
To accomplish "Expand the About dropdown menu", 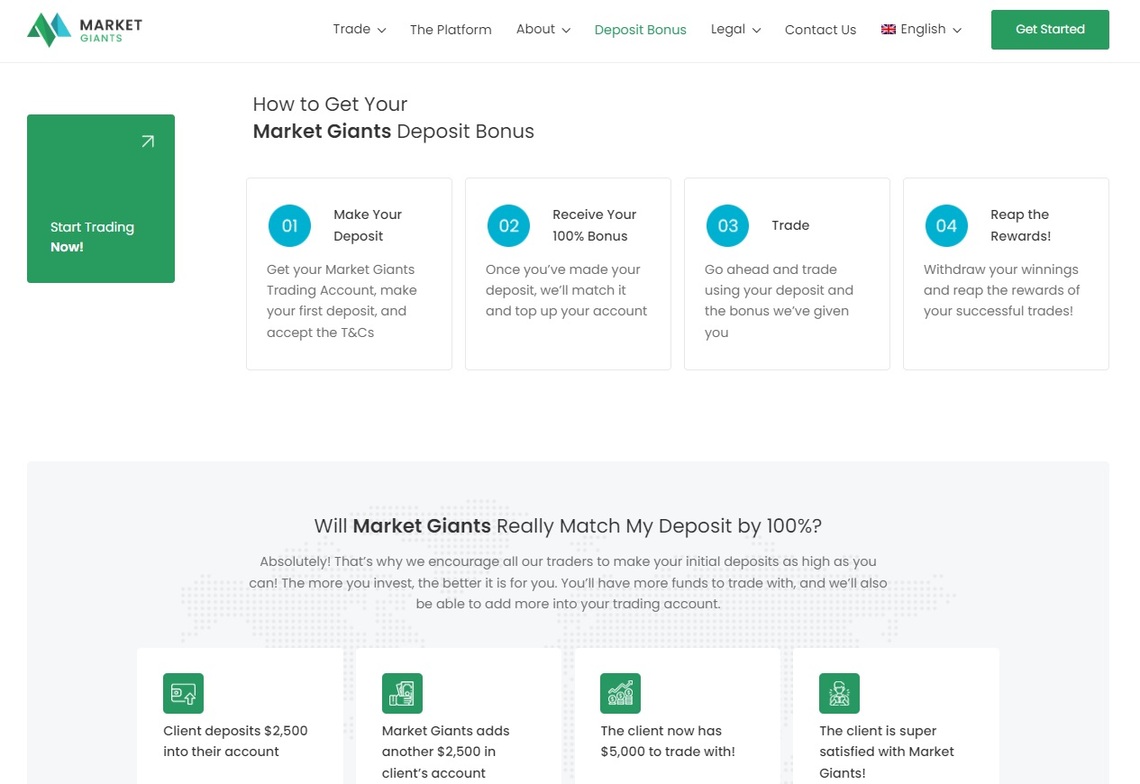I will pos(543,29).
